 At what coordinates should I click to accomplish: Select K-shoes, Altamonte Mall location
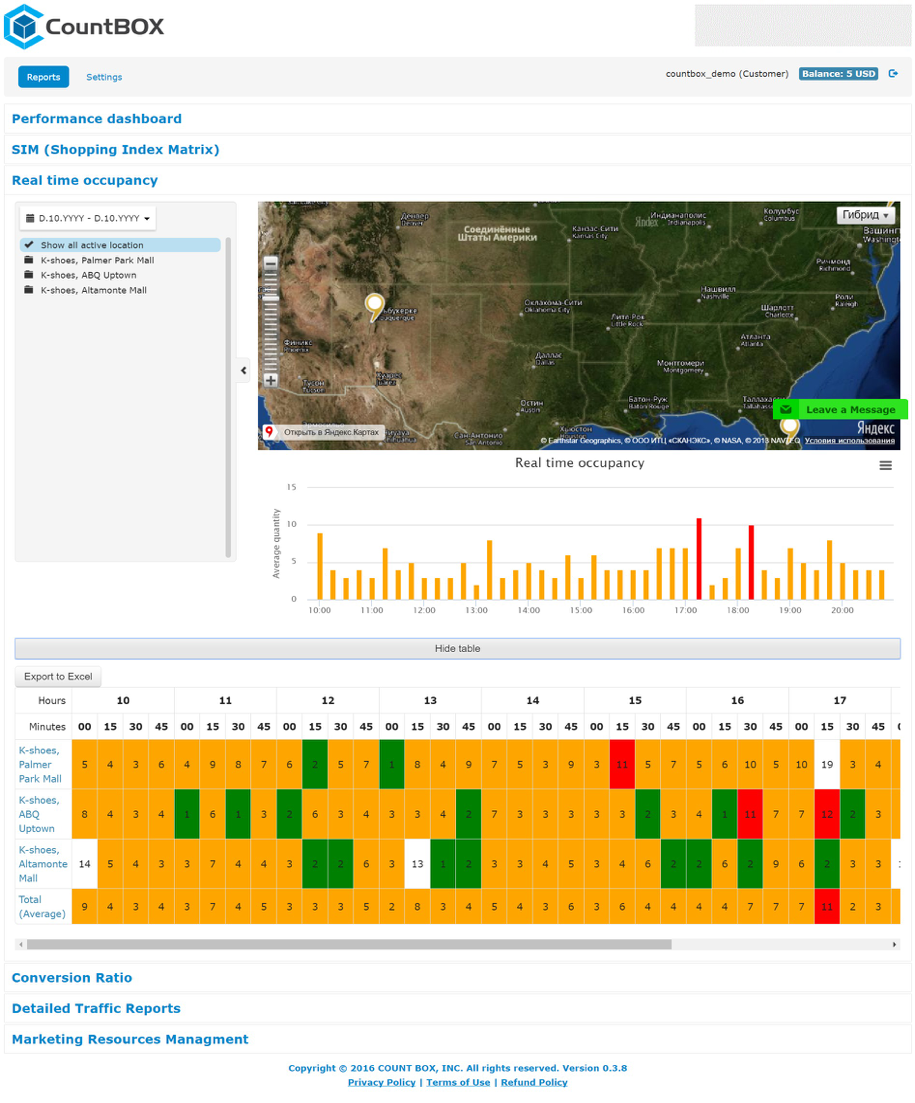tap(93, 290)
